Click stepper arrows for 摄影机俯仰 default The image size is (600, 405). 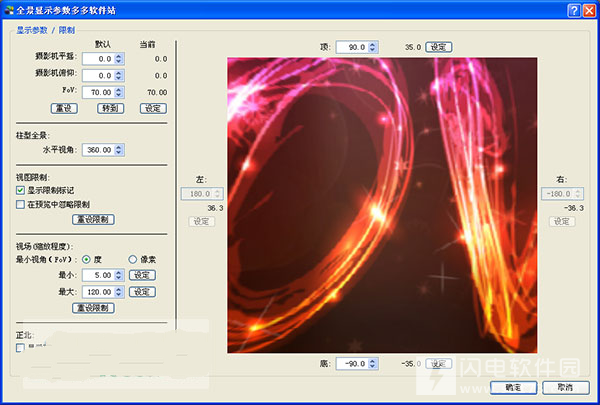click(119, 75)
